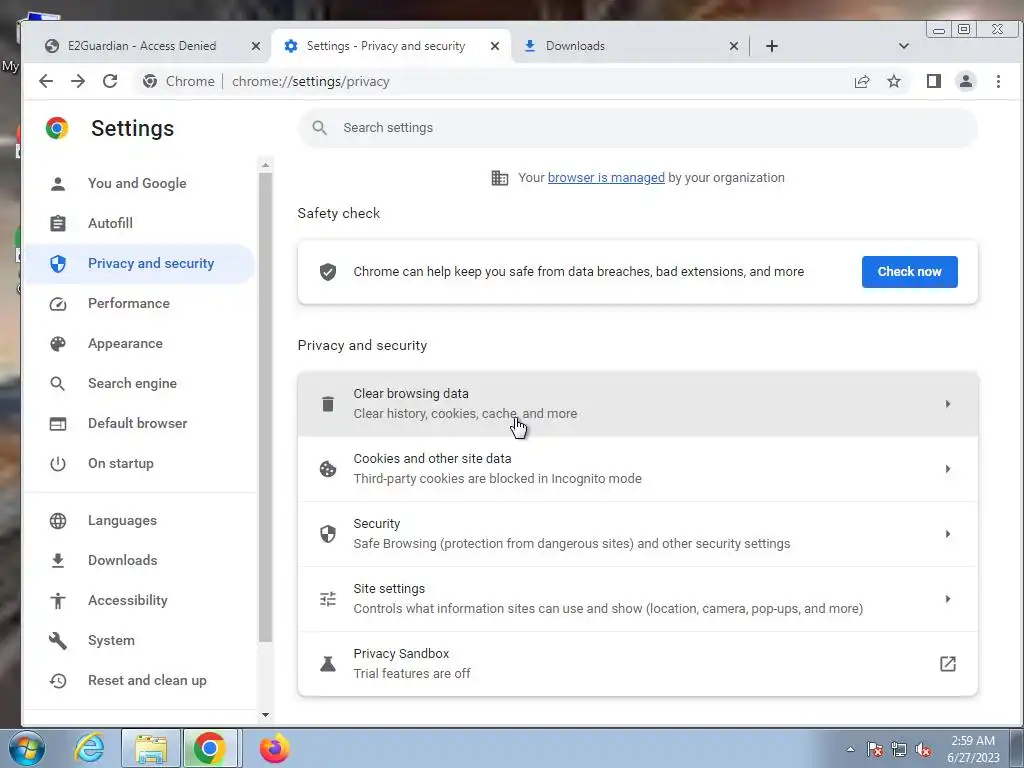The width and height of the screenshot is (1024, 768).
Task: Close the E2Guardian - Access Denied tab
Action: [x=256, y=46]
